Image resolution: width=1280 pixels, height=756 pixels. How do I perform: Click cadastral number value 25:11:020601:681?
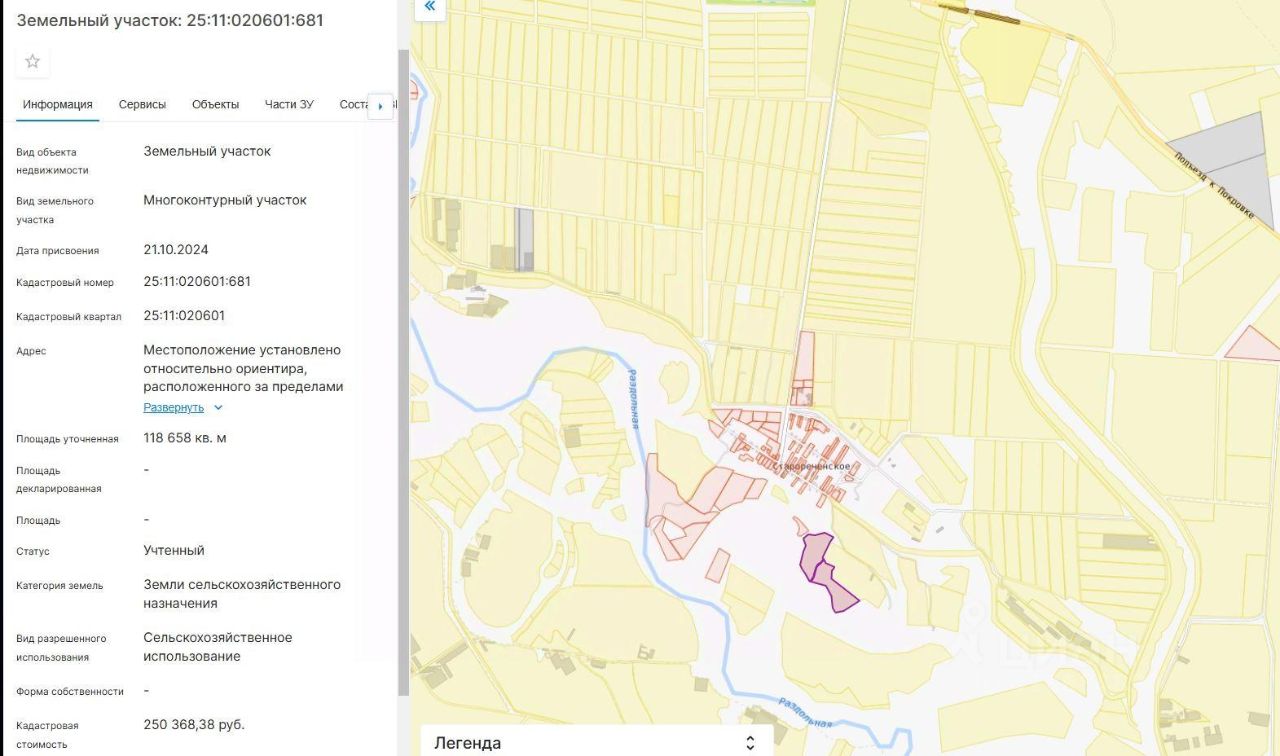(x=197, y=282)
